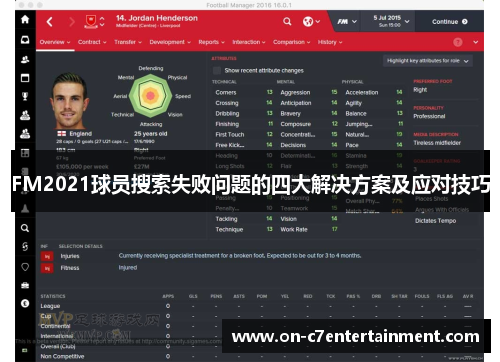
Task: Open the Contract tab menu
Action: click(92, 42)
